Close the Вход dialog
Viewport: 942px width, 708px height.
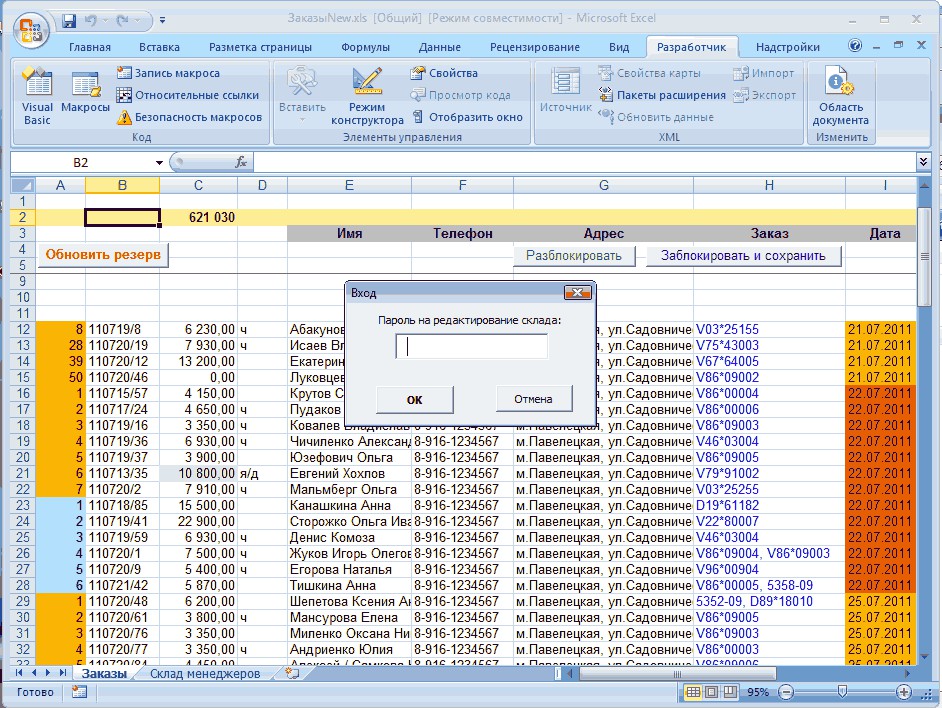click(577, 293)
